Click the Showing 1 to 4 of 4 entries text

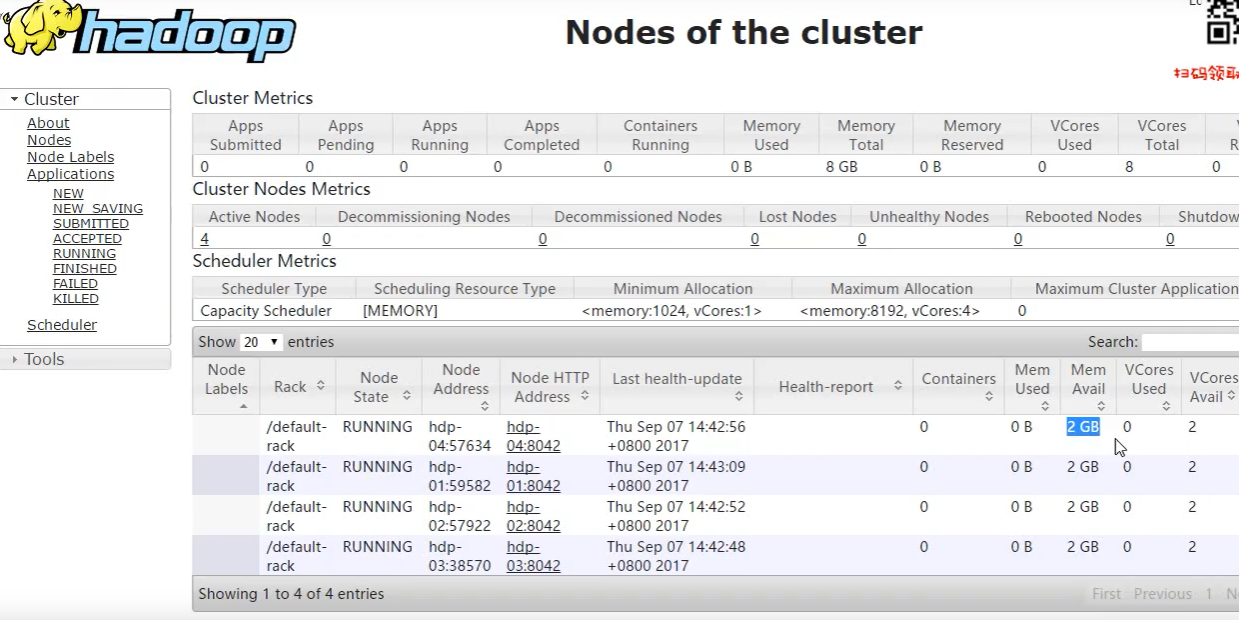click(291, 594)
